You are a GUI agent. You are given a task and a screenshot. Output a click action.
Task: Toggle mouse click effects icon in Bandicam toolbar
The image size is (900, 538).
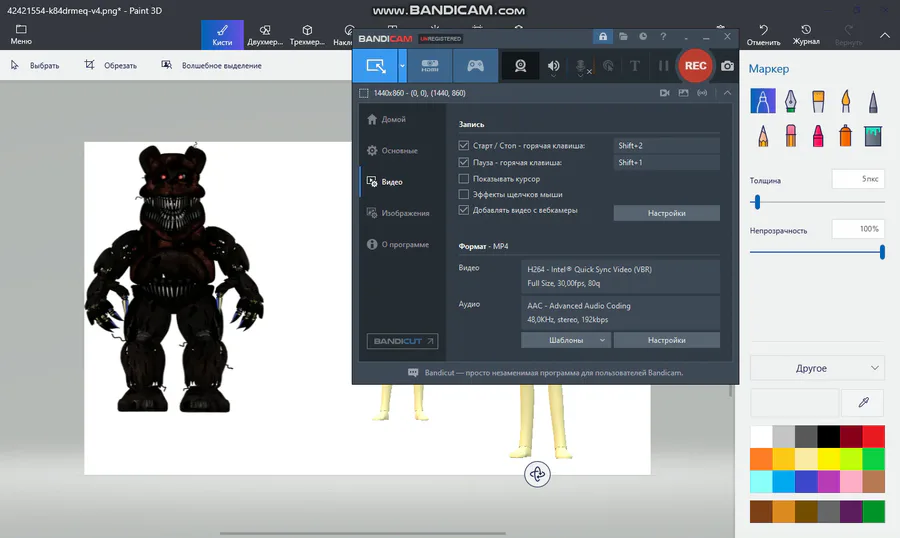tap(608, 66)
